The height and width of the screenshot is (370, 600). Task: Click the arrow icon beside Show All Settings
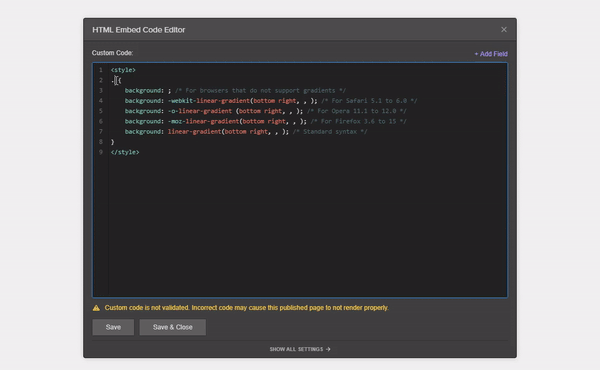(x=328, y=349)
